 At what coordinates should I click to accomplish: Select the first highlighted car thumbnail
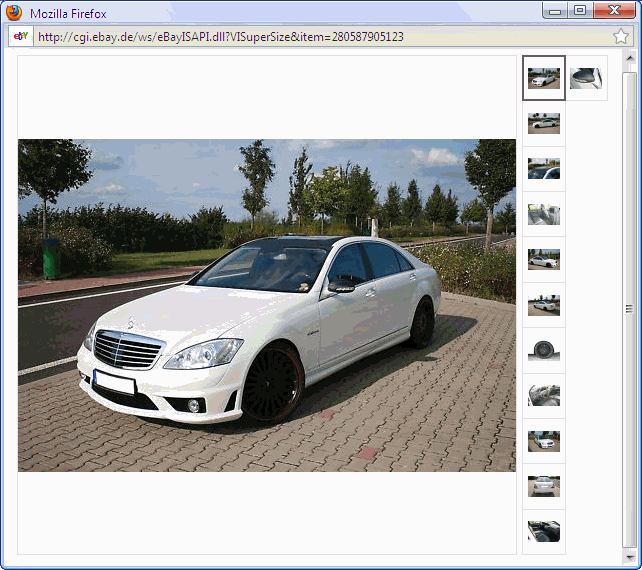(544, 78)
